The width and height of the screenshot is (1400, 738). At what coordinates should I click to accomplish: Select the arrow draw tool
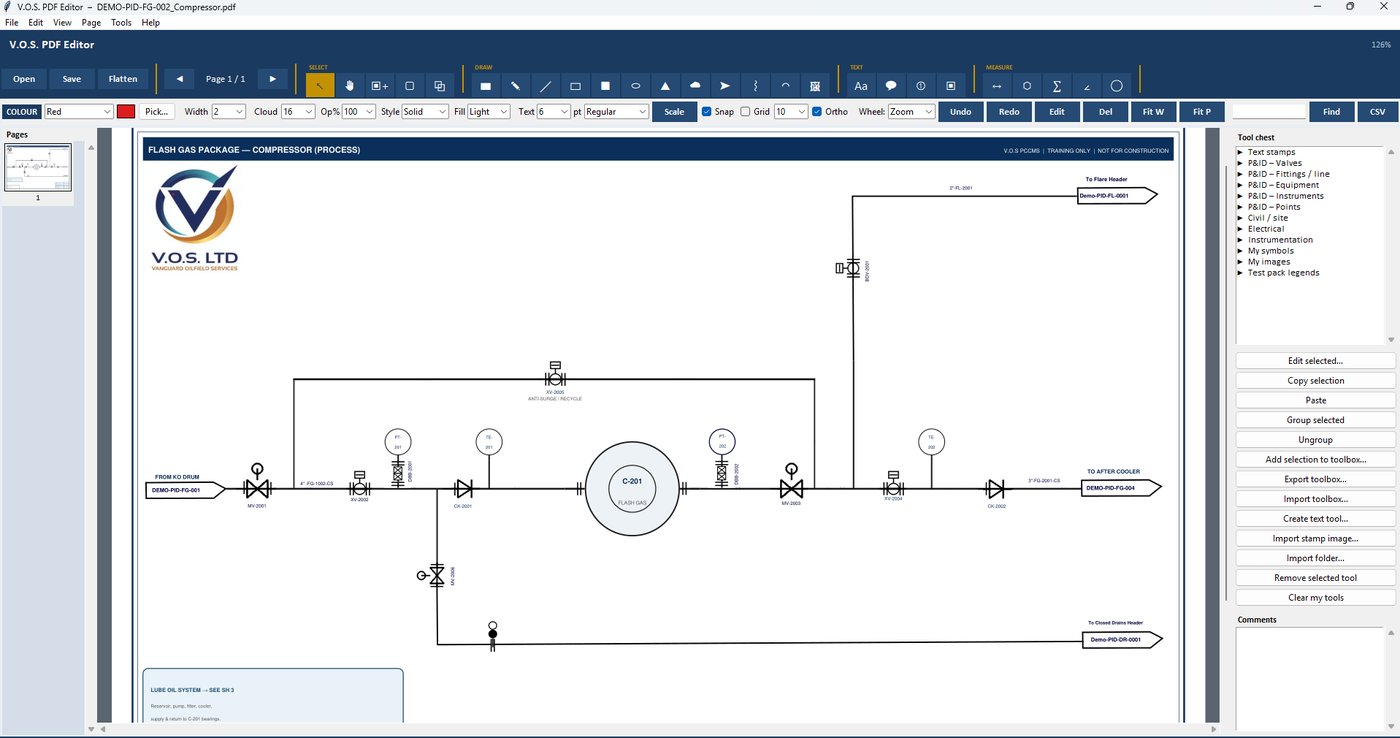[726, 86]
